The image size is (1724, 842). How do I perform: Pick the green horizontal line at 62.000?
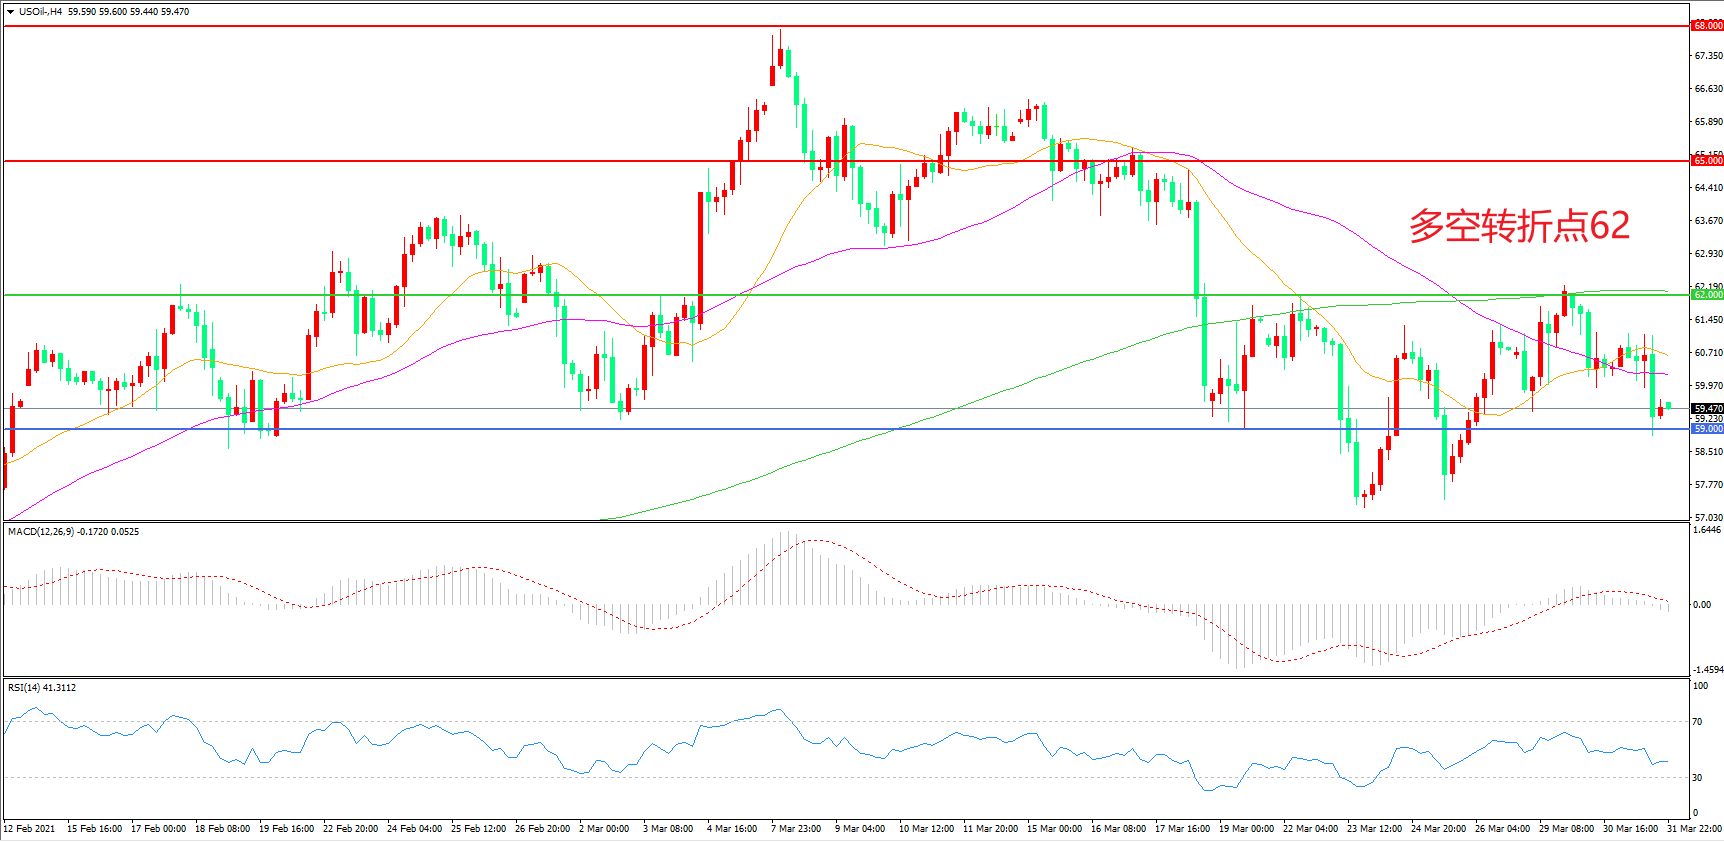coord(900,295)
